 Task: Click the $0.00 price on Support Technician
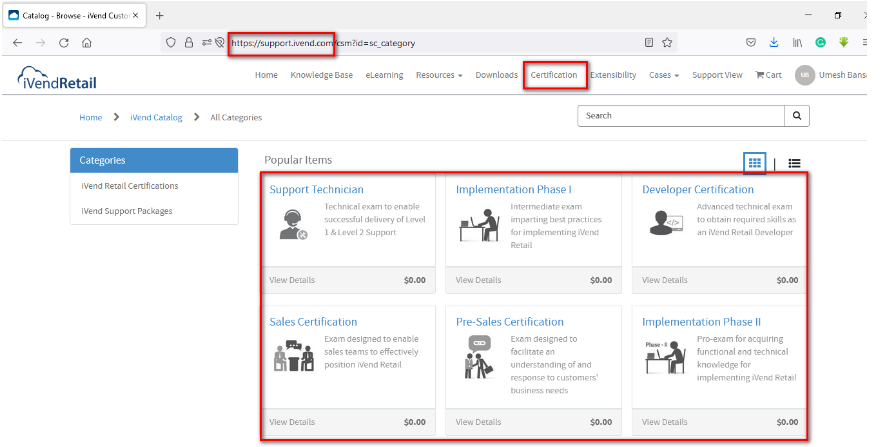coord(415,280)
